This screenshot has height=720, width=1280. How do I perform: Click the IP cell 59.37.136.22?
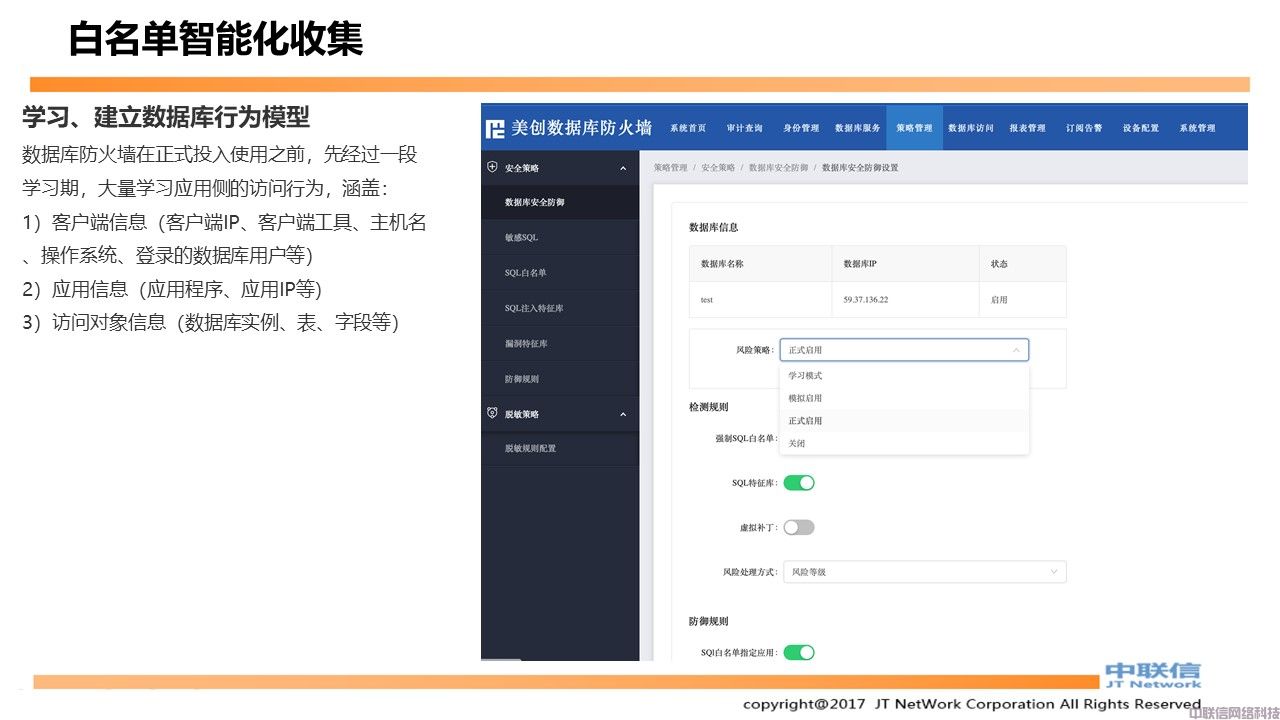coord(866,300)
